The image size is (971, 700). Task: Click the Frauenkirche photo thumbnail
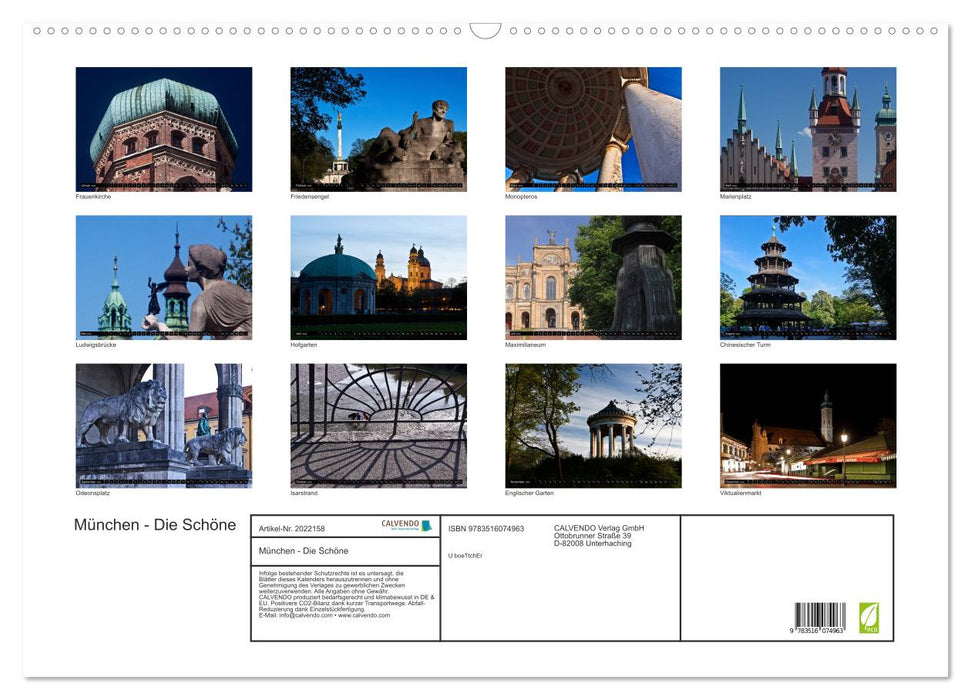point(163,128)
